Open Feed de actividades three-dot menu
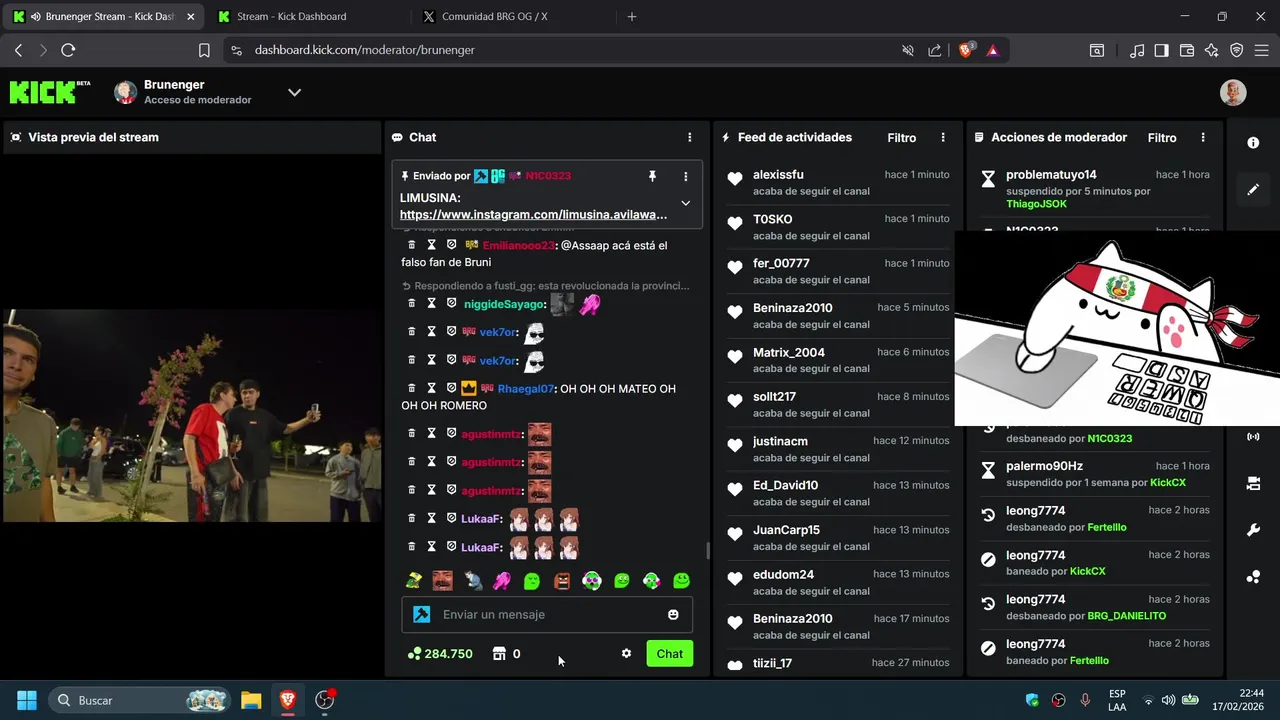The width and height of the screenshot is (1280, 720). 943,137
